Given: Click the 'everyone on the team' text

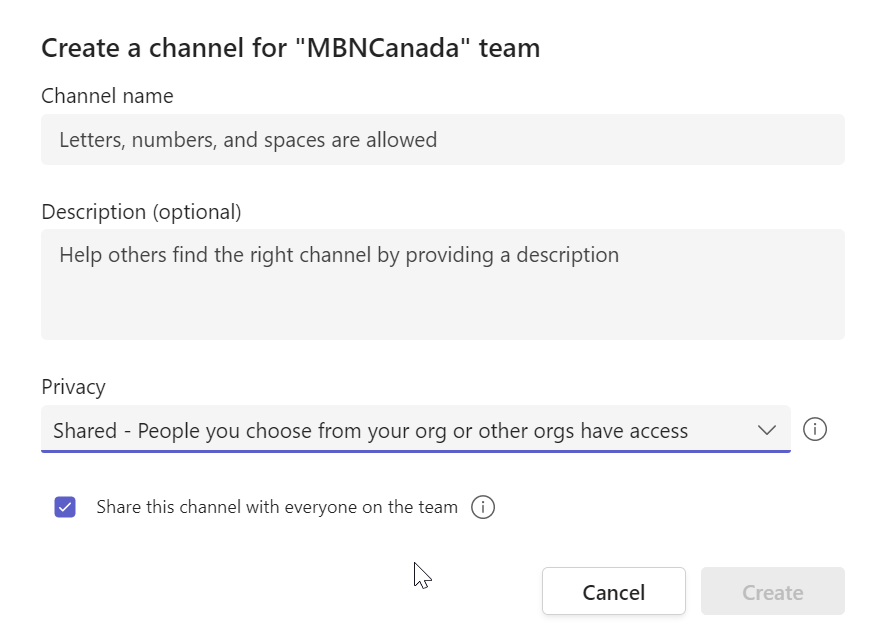Looking at the screenshot, I should 371,507.
